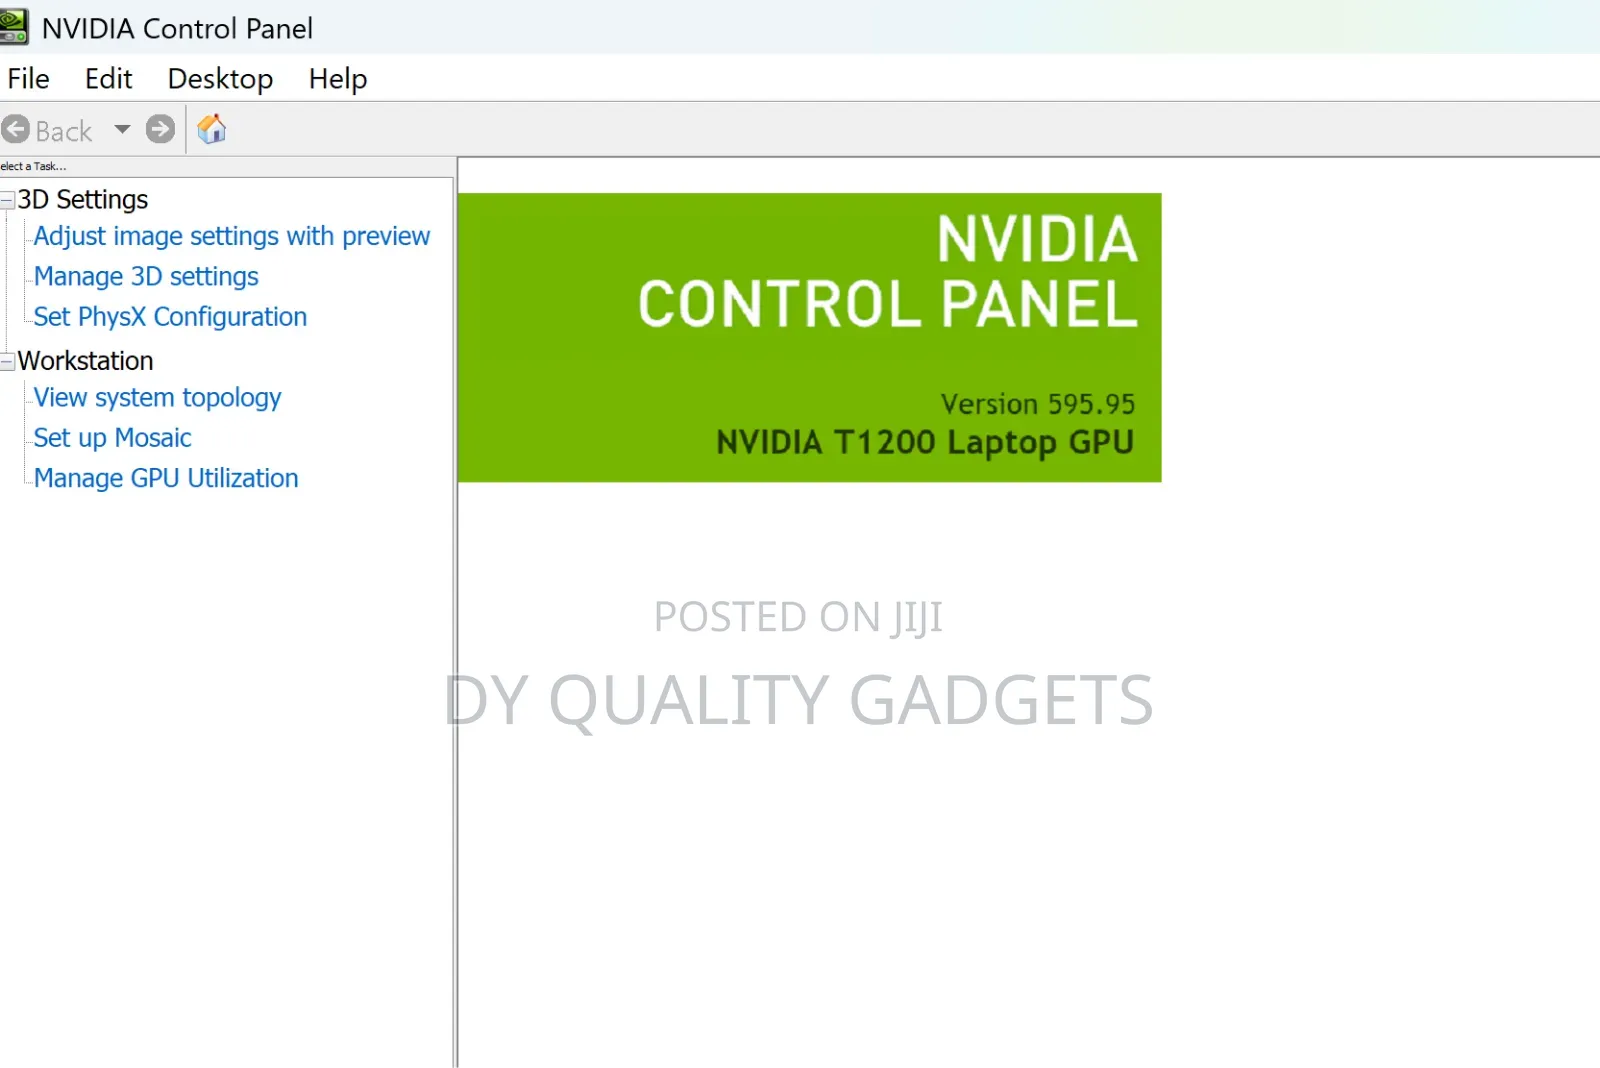Screen dimensions: 1600x1068
Task: Open the Help menu
Action: click(x=338, y=78)
